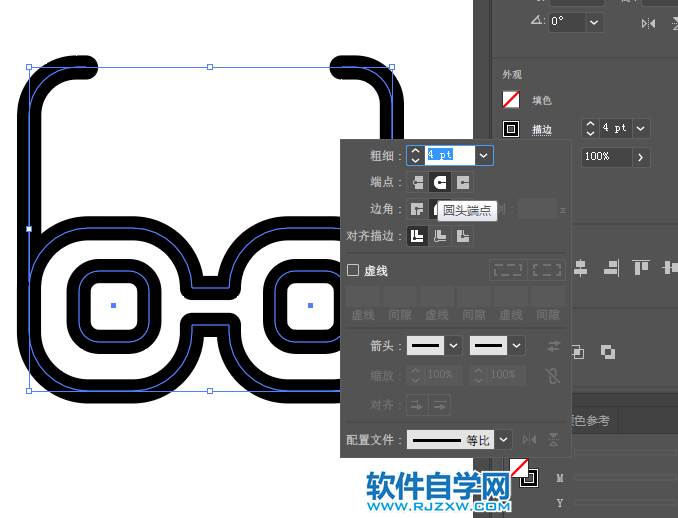
Task: Click the rotation angle 0° field
Action: (567, 22)
